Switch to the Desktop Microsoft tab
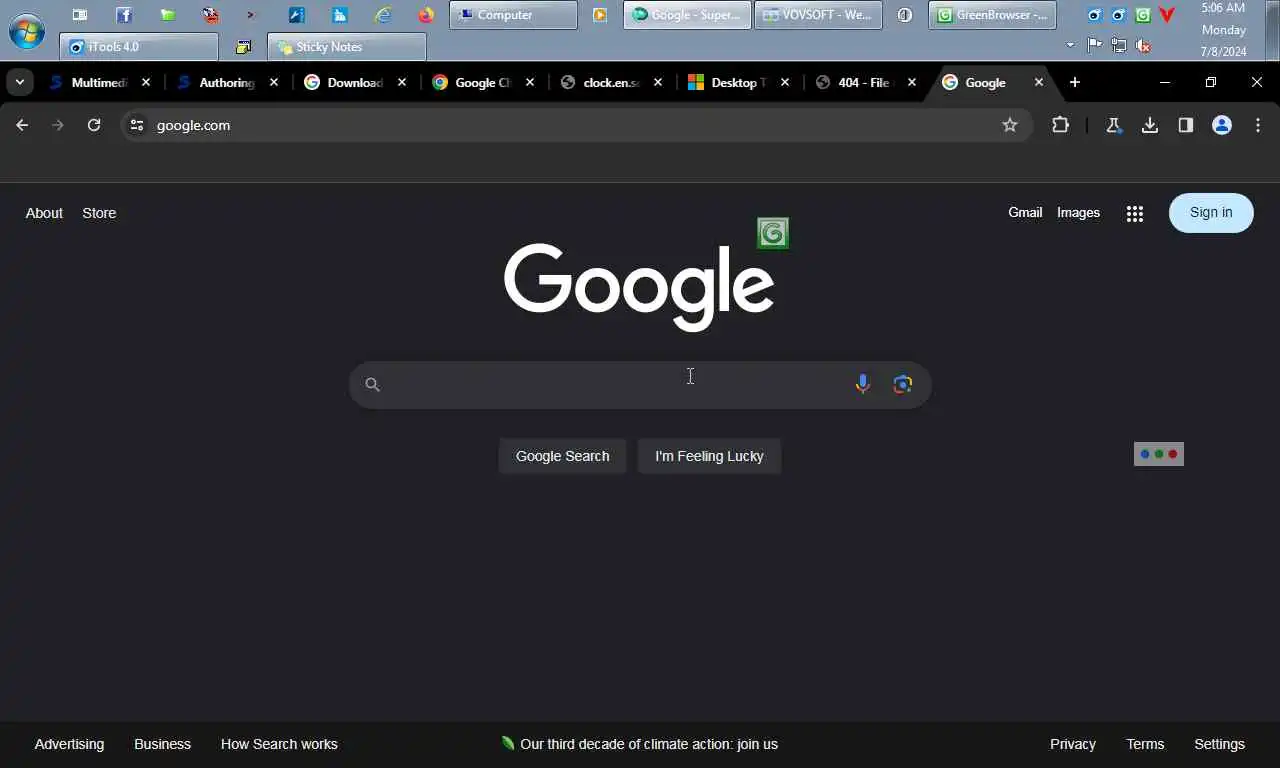 [x=738, y=83]
